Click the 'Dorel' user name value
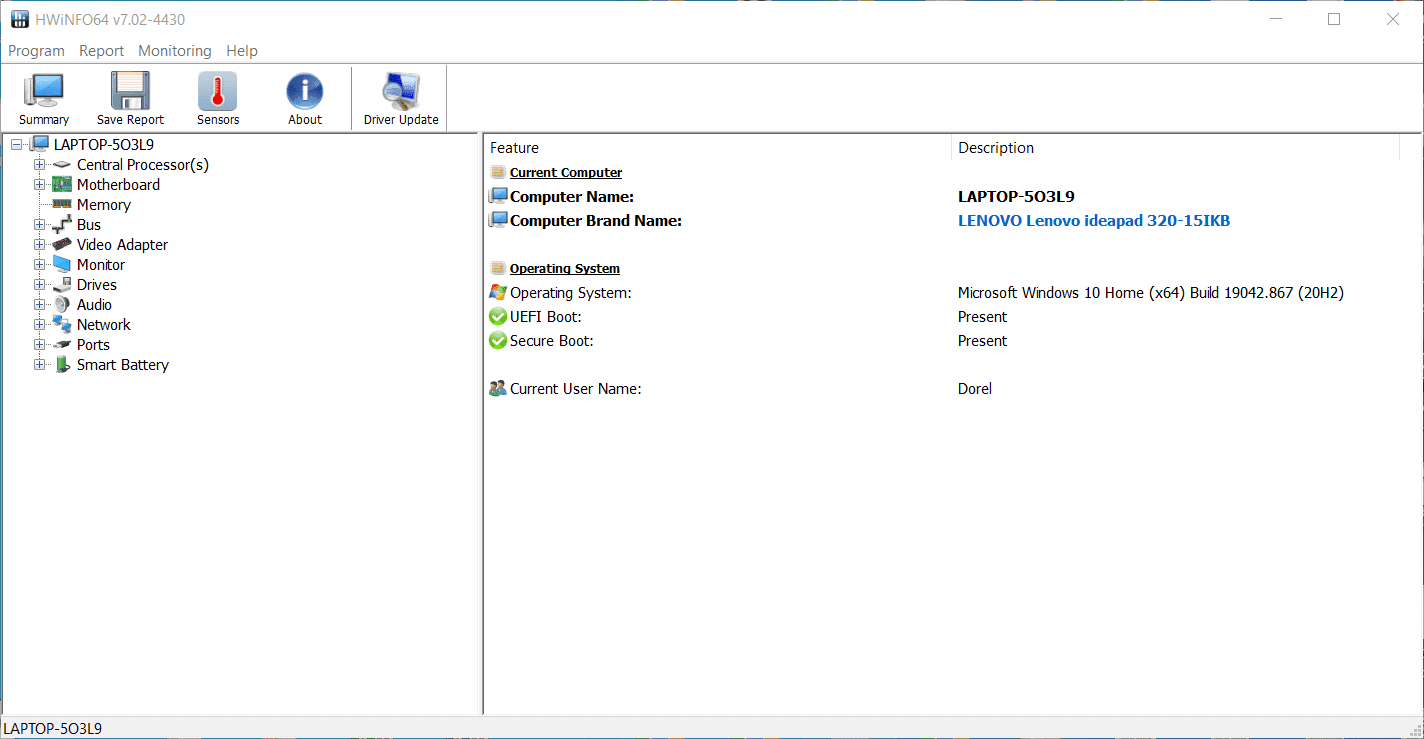 pyautogui.click(x=975, y=389)
